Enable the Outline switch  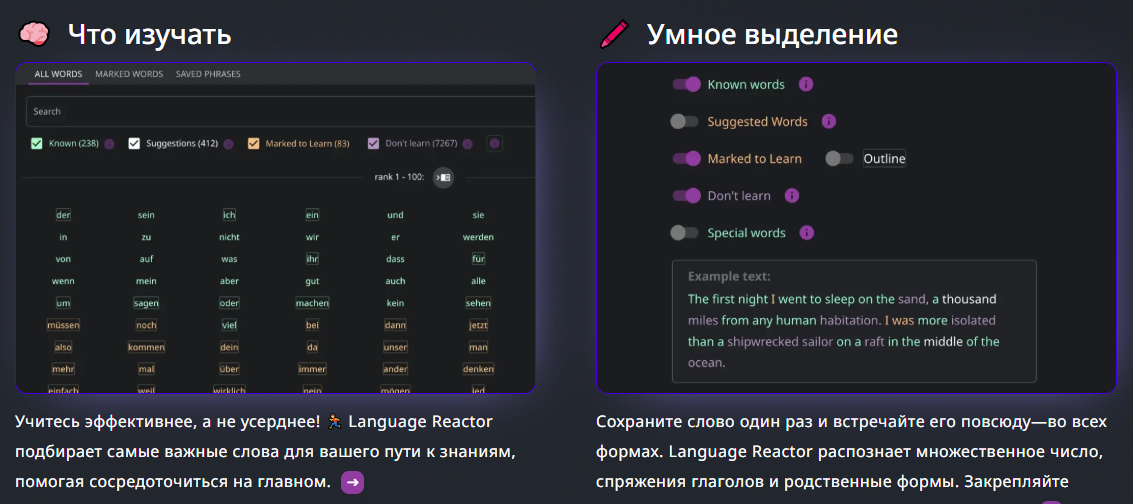[x=839, y=159]
